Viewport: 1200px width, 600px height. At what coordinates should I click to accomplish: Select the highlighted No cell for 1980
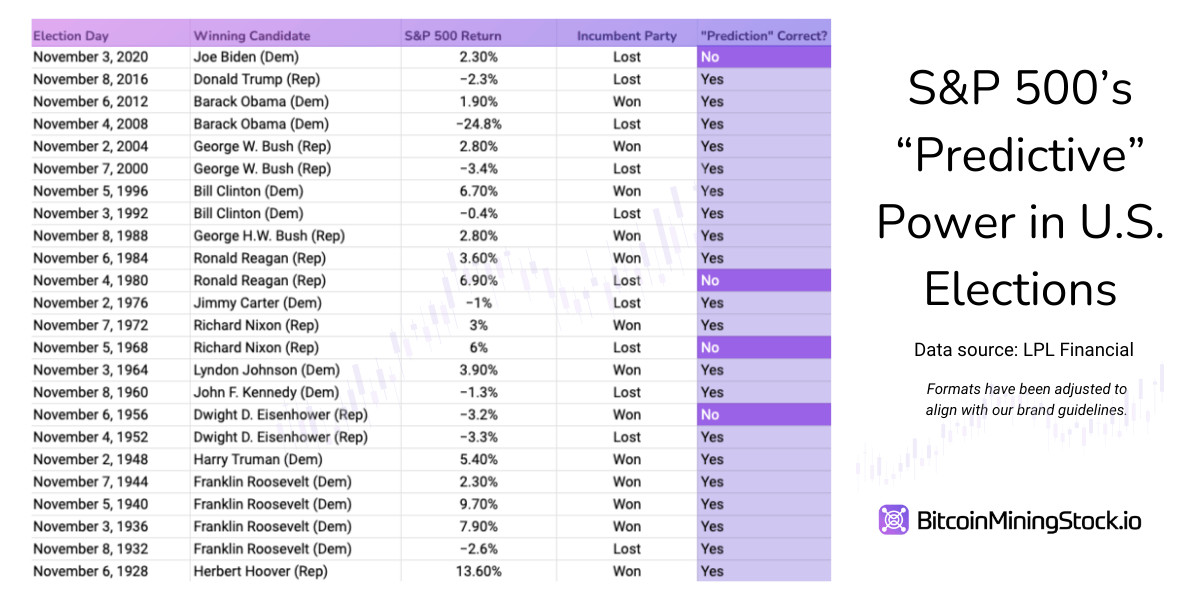point(763,280)
